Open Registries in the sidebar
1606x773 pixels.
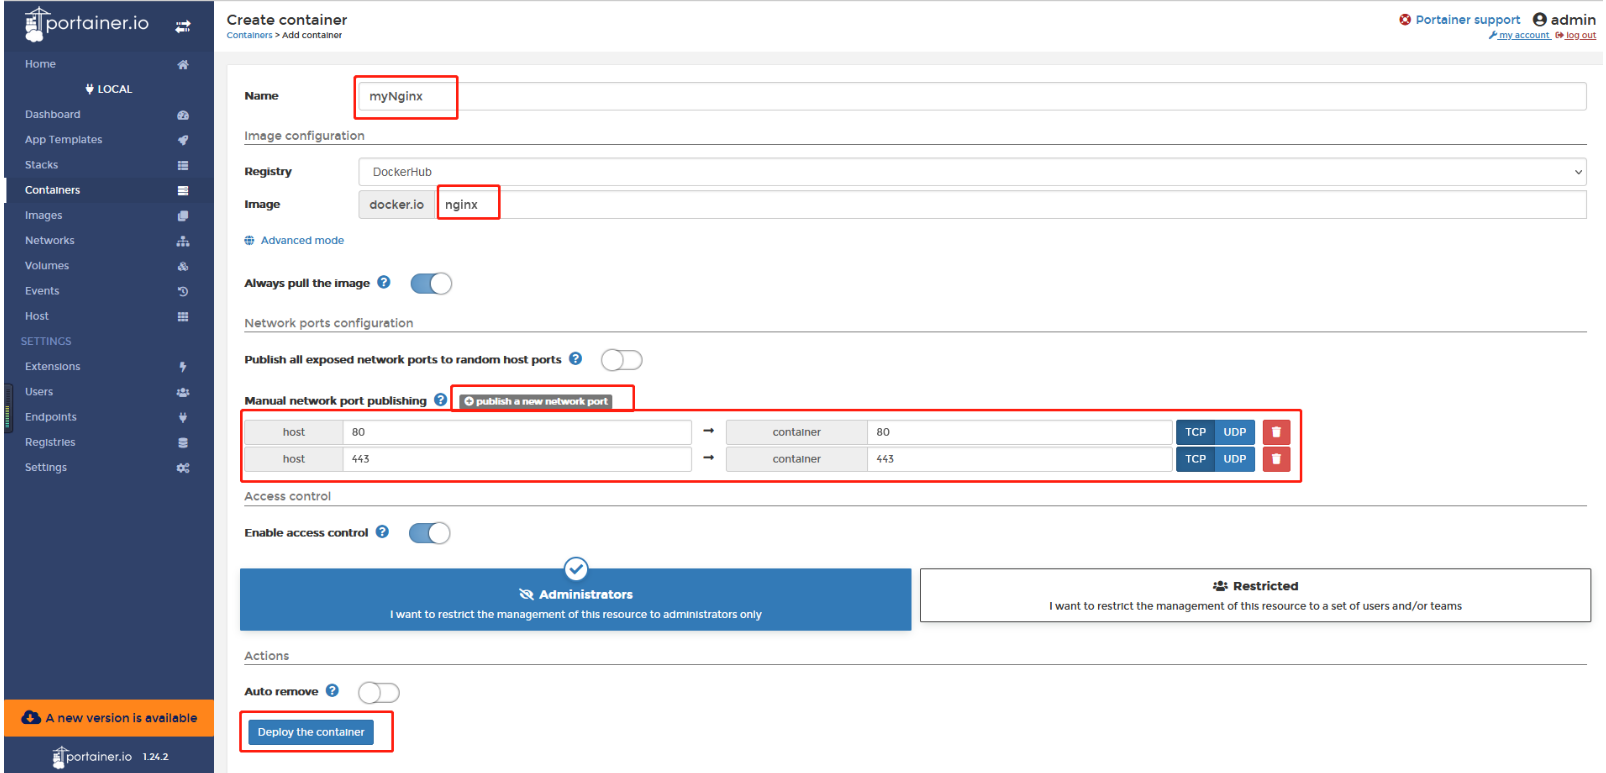pyautogui.click(x=50, y=442)
